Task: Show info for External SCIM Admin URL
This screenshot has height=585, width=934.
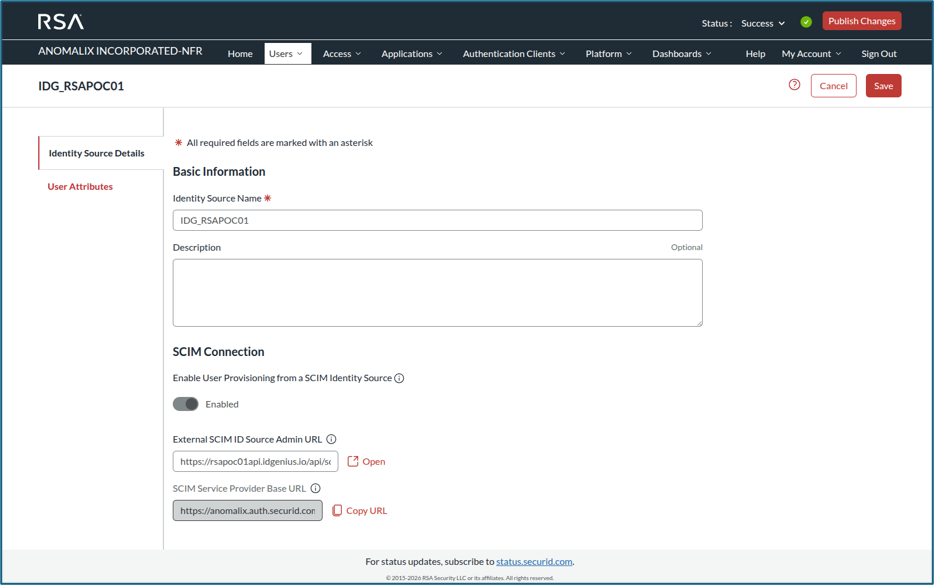Action: (x=331, y=439)
